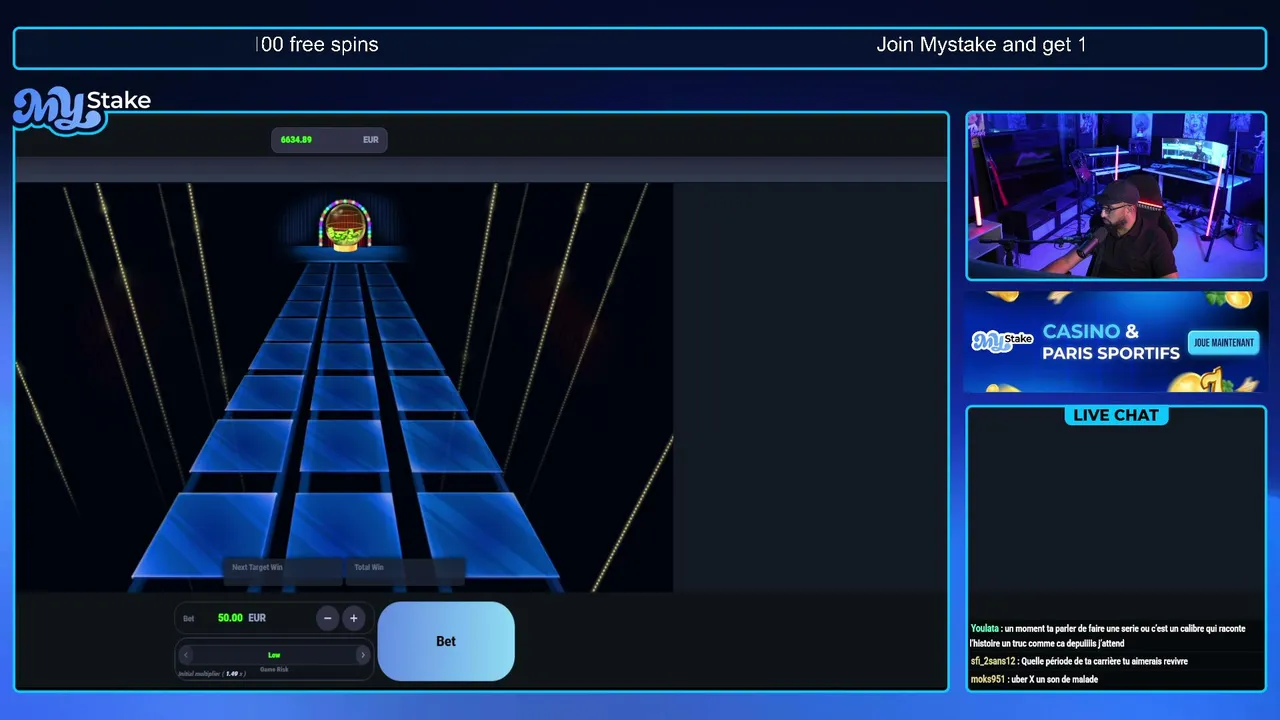Click the MyStake logo at top left
Viewport: 1280px width, 720px height.
(x=82, y=109)
